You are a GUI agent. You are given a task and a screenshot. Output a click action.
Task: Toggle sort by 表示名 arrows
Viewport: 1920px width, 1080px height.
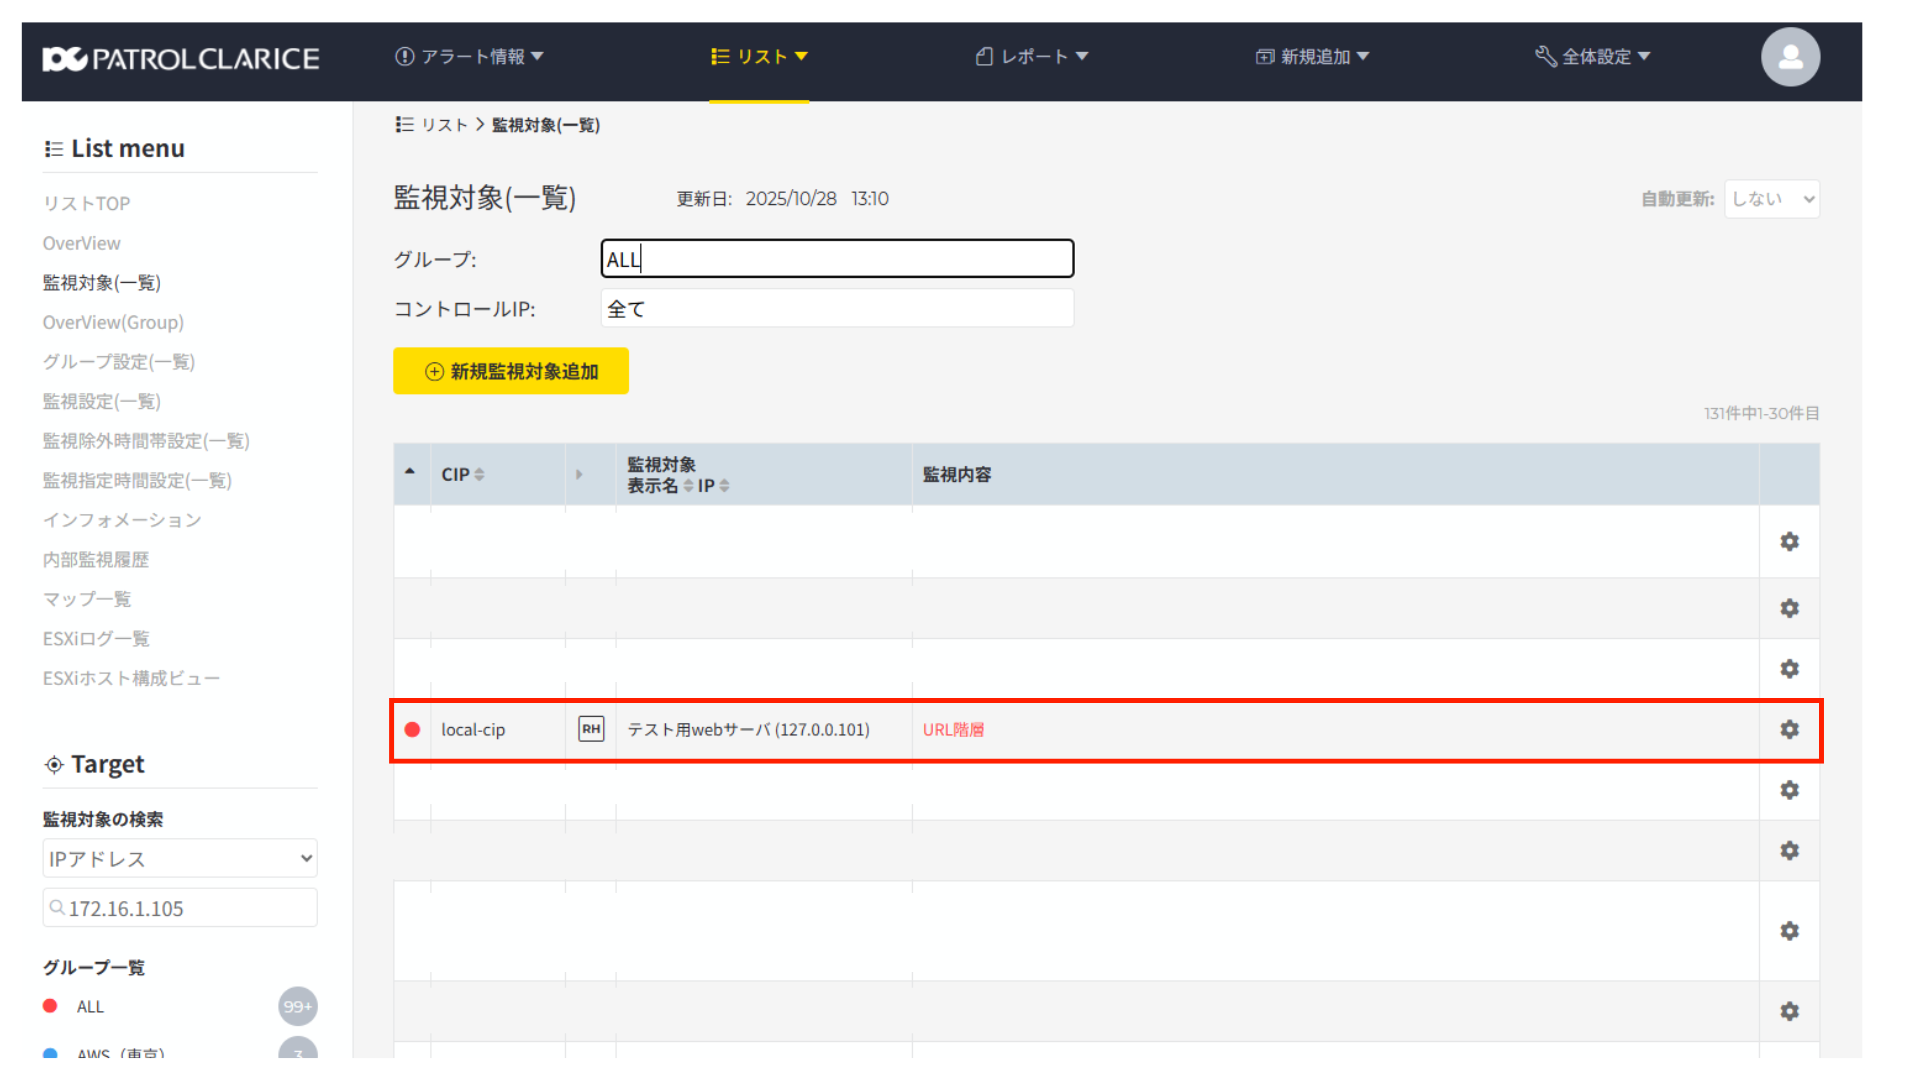click(x=688, y=486)
